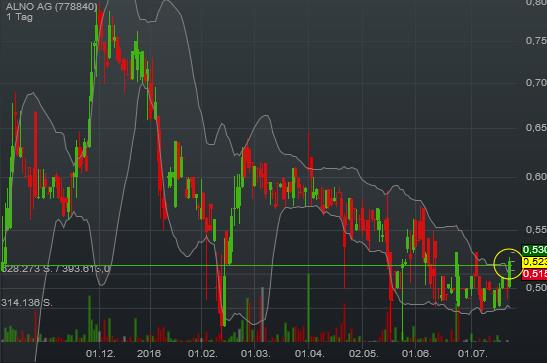Select the 0,60 price axis label

click(536, 176)
